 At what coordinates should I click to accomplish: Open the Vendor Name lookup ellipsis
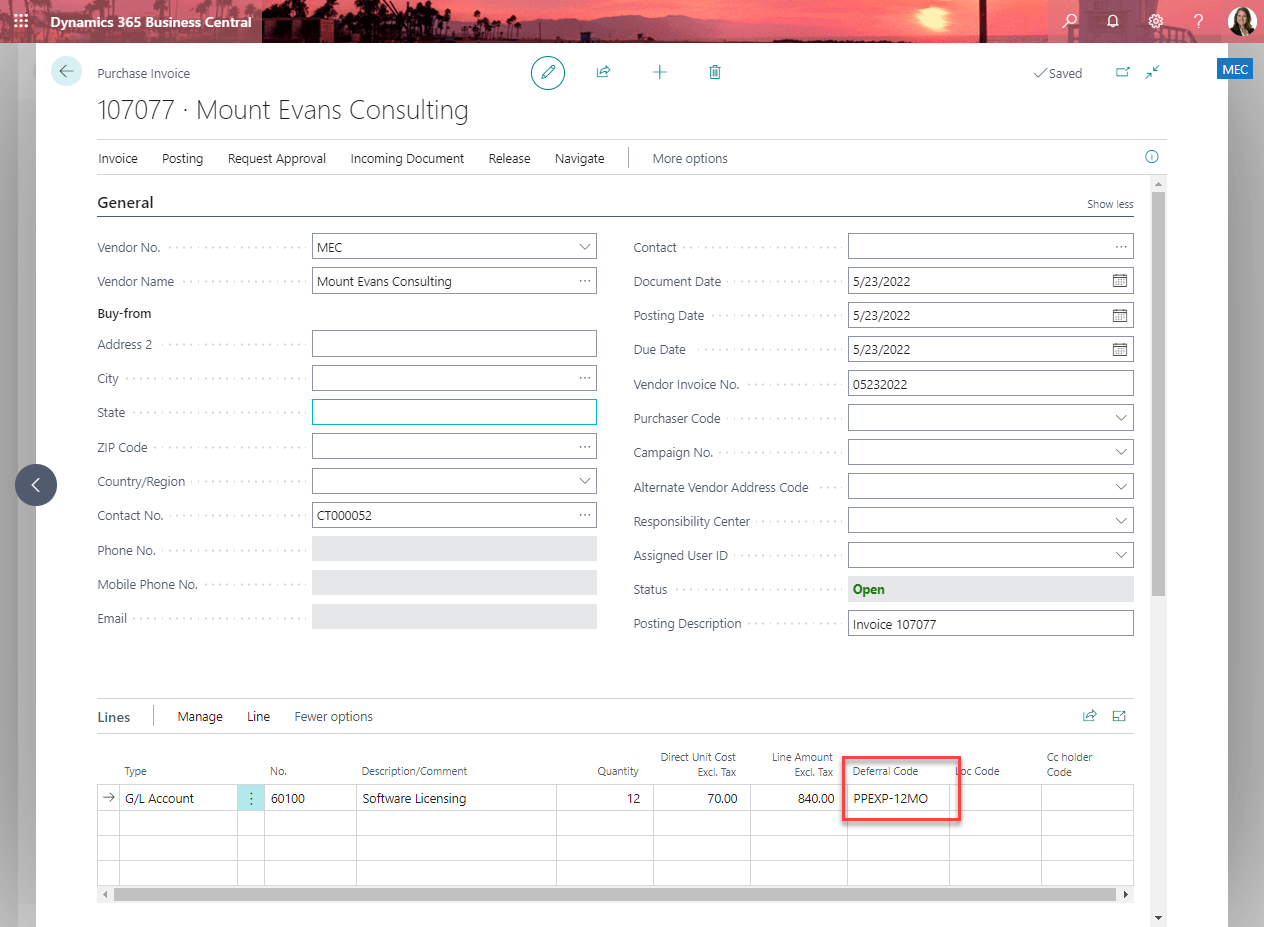point(585,281)
